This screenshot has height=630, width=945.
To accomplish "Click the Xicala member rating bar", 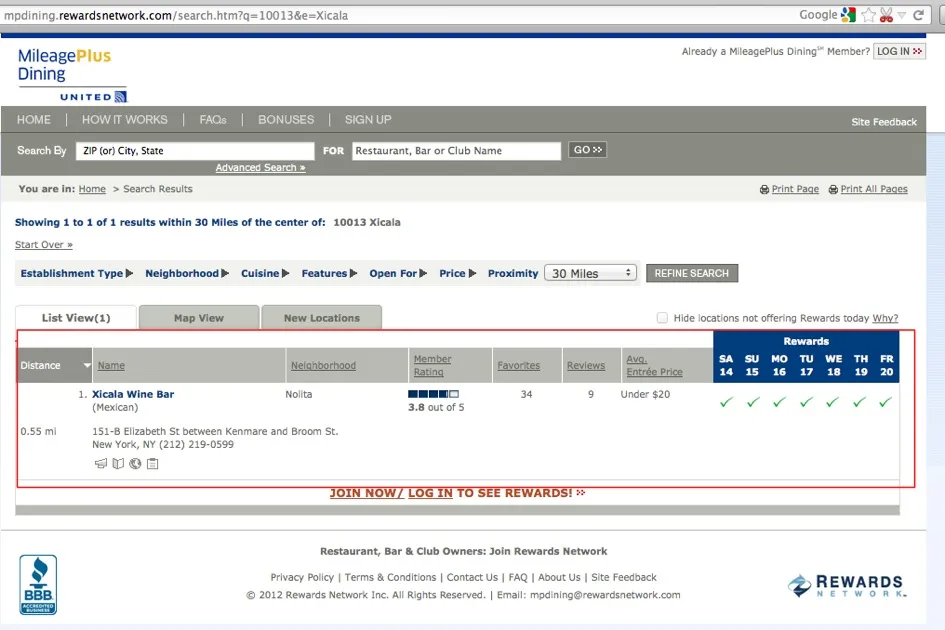I will coord(433,394).
